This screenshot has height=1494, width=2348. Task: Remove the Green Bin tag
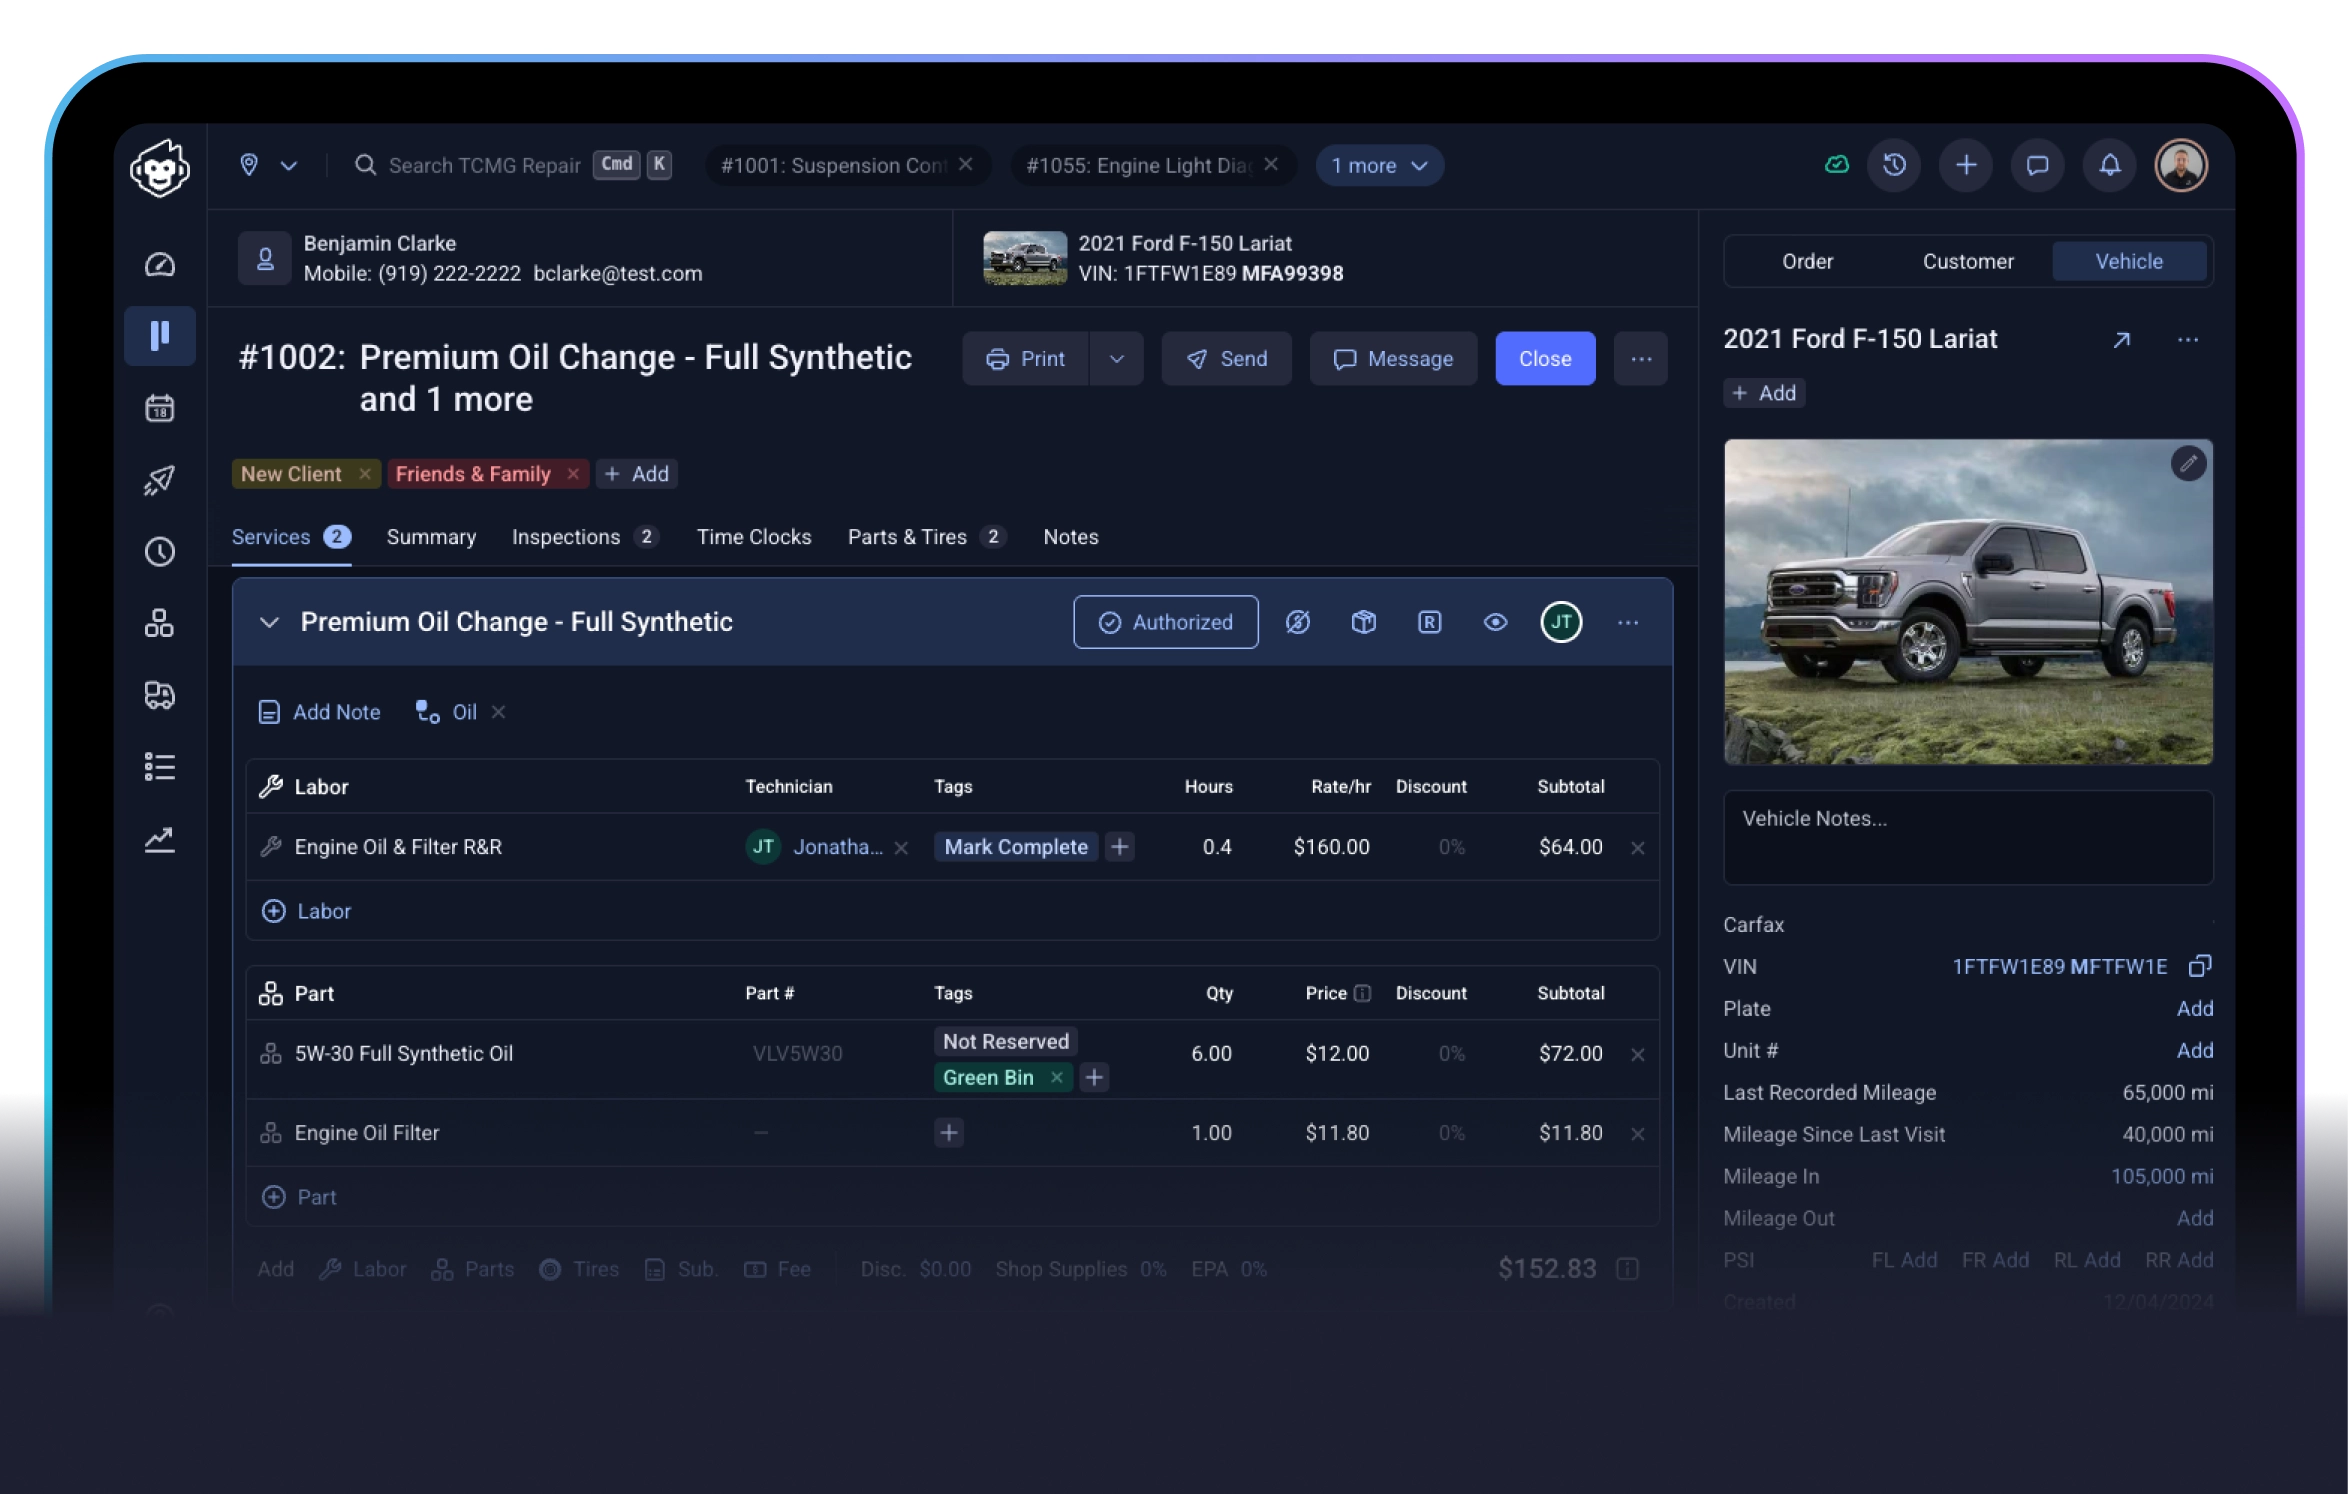(x=1056, y=1078)
